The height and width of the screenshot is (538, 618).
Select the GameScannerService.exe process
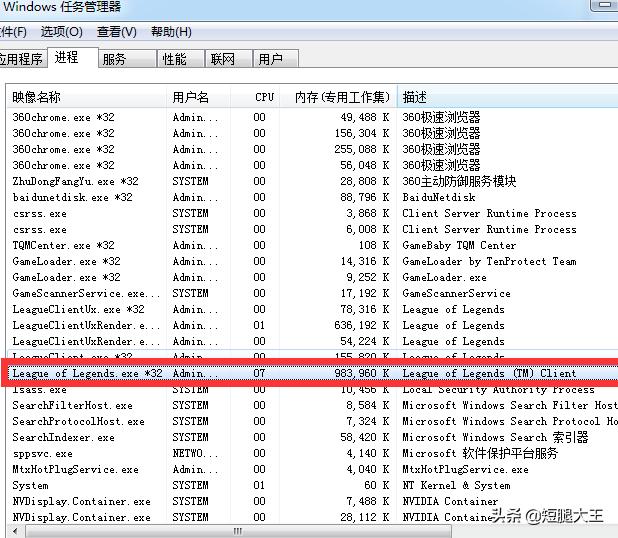point(313,293)
